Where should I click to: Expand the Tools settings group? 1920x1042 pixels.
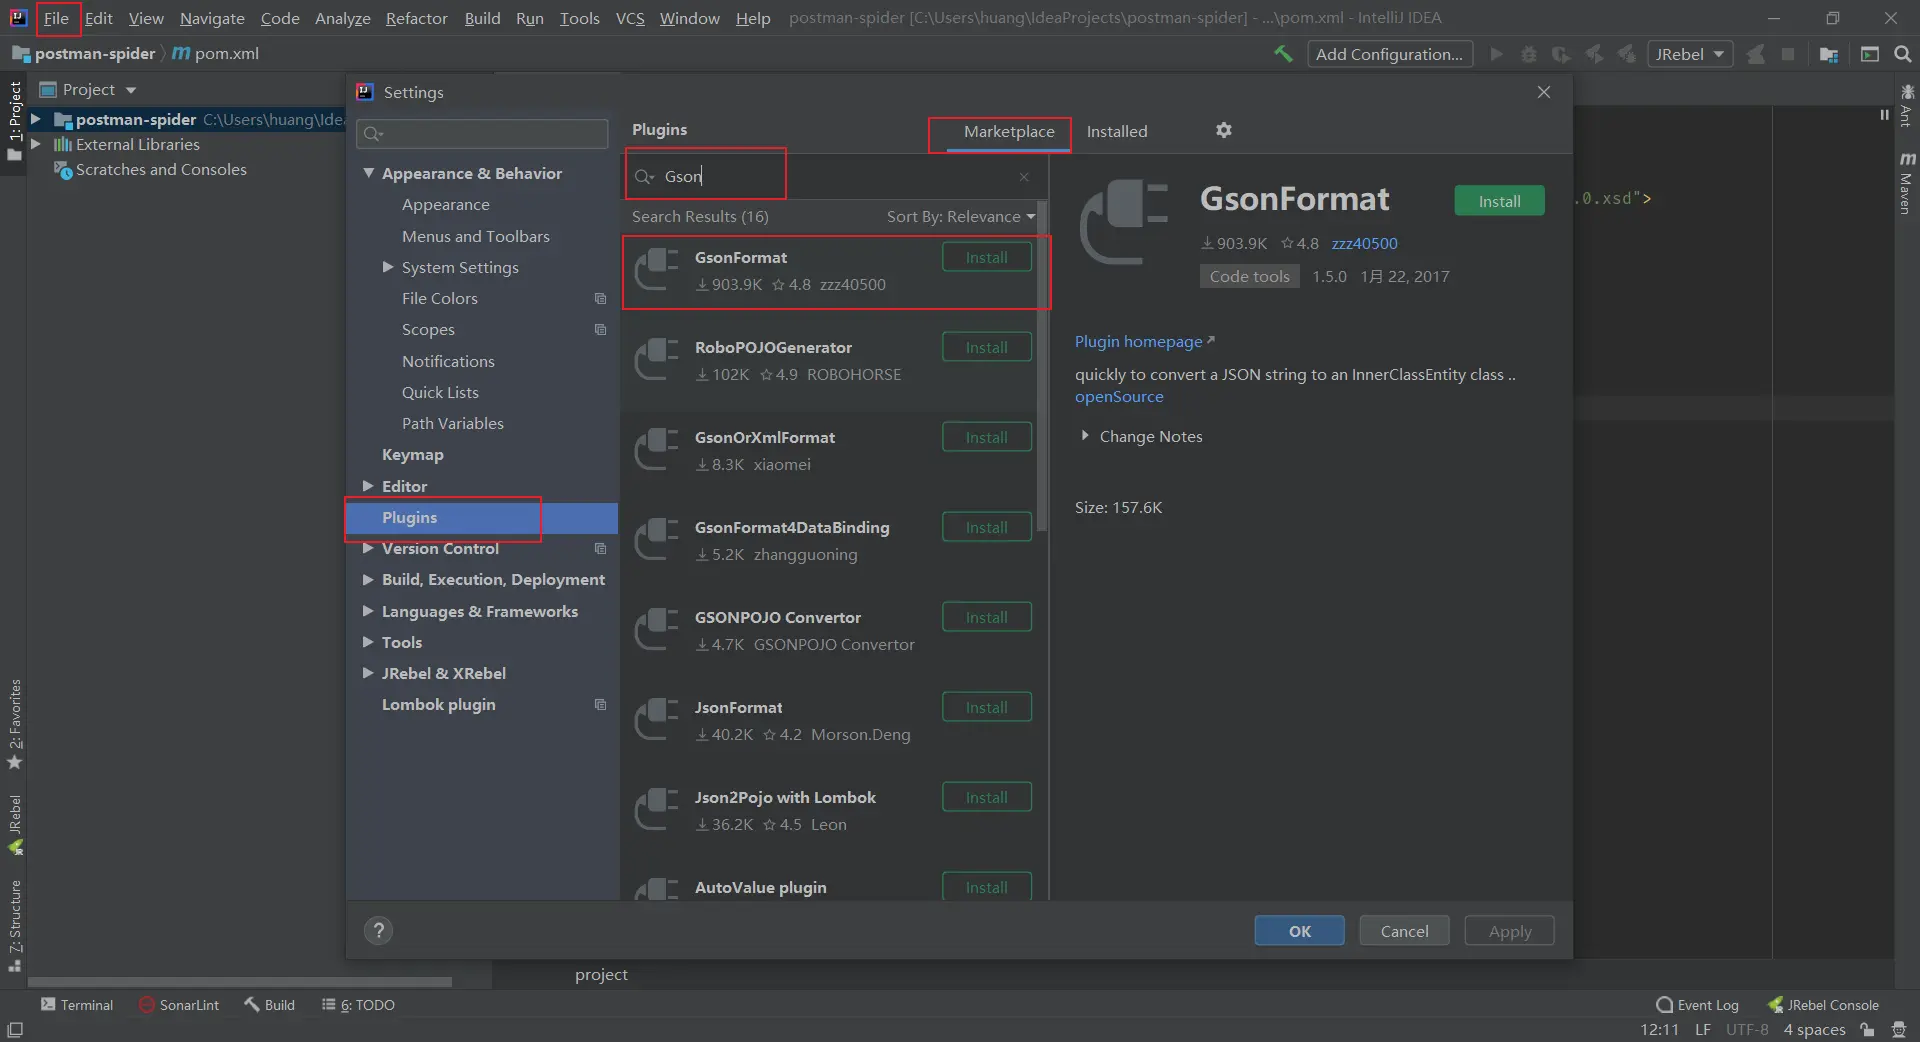(368, 642)
